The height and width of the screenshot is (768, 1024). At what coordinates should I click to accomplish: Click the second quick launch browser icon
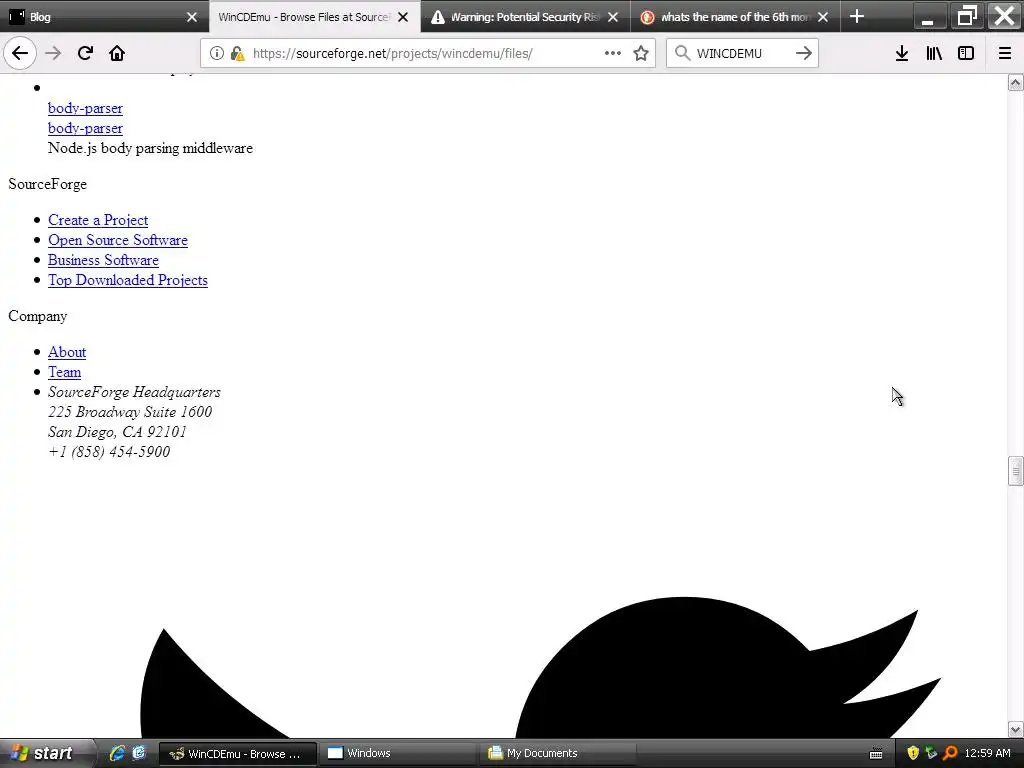pos(139,753)
